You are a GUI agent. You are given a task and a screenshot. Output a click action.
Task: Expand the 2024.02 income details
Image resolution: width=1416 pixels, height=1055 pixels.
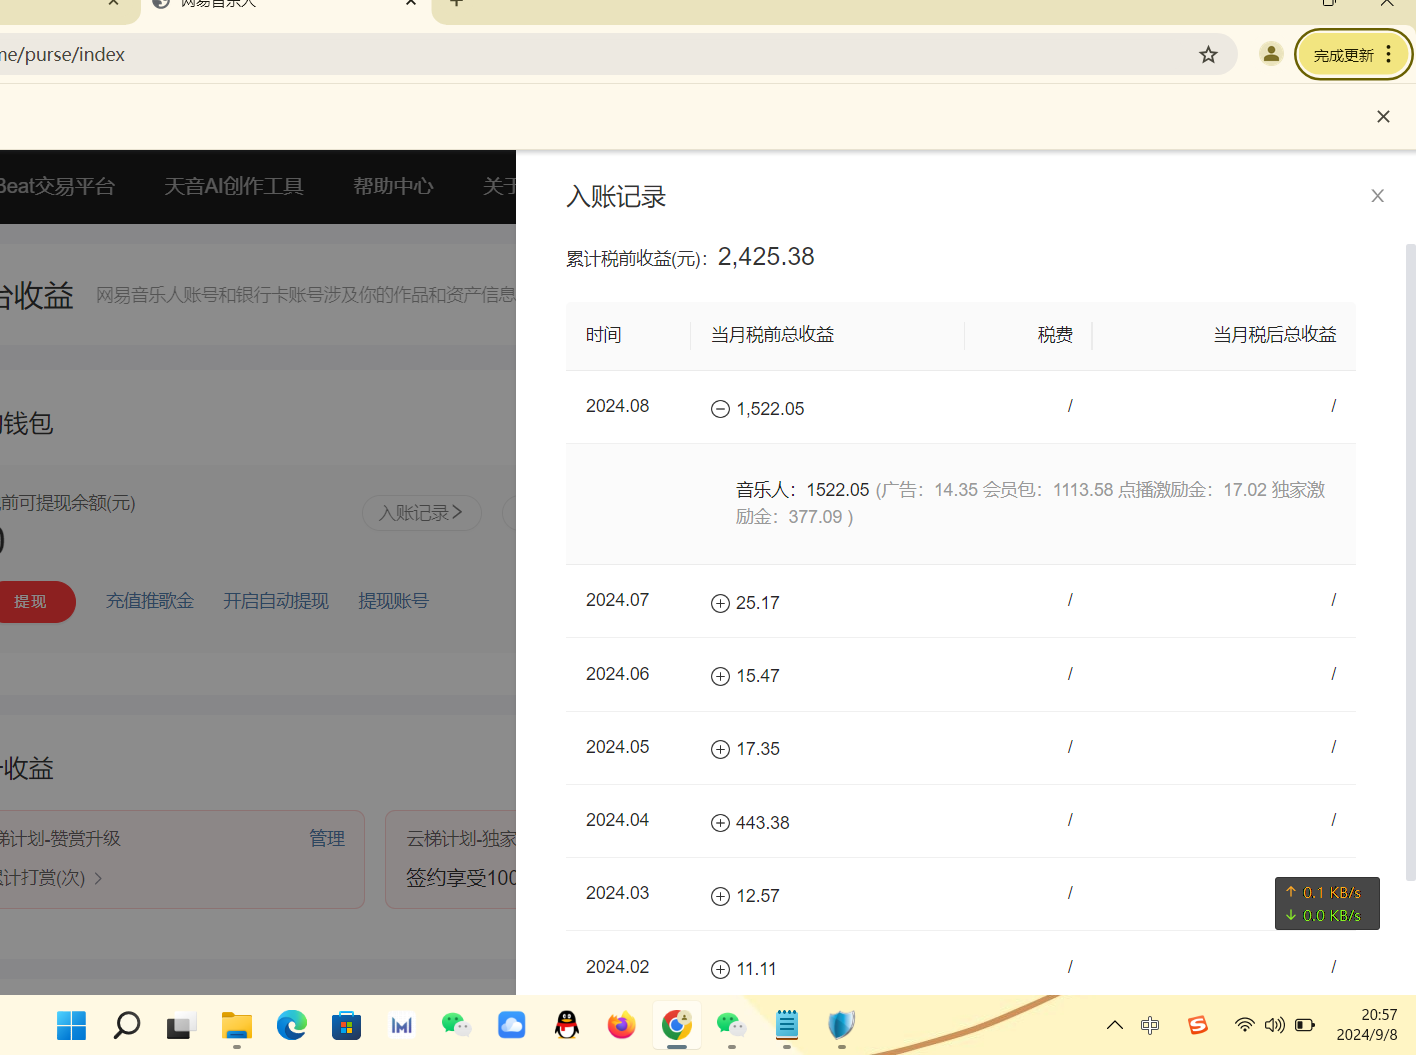[720, 968]
